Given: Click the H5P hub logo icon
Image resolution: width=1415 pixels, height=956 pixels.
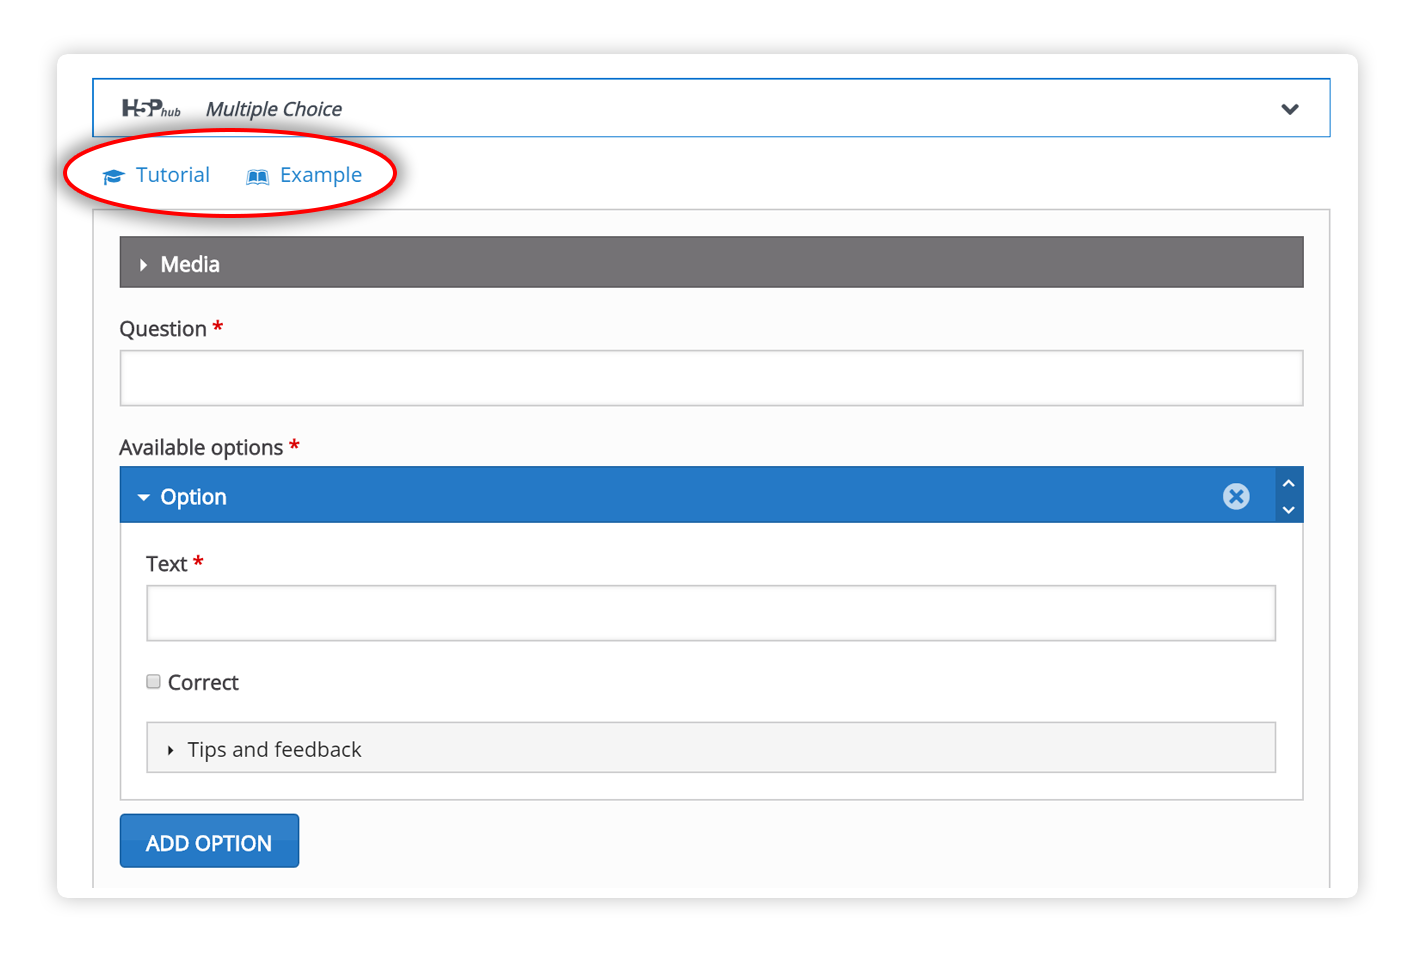Looking at the screenshot, I should (151, 108).
